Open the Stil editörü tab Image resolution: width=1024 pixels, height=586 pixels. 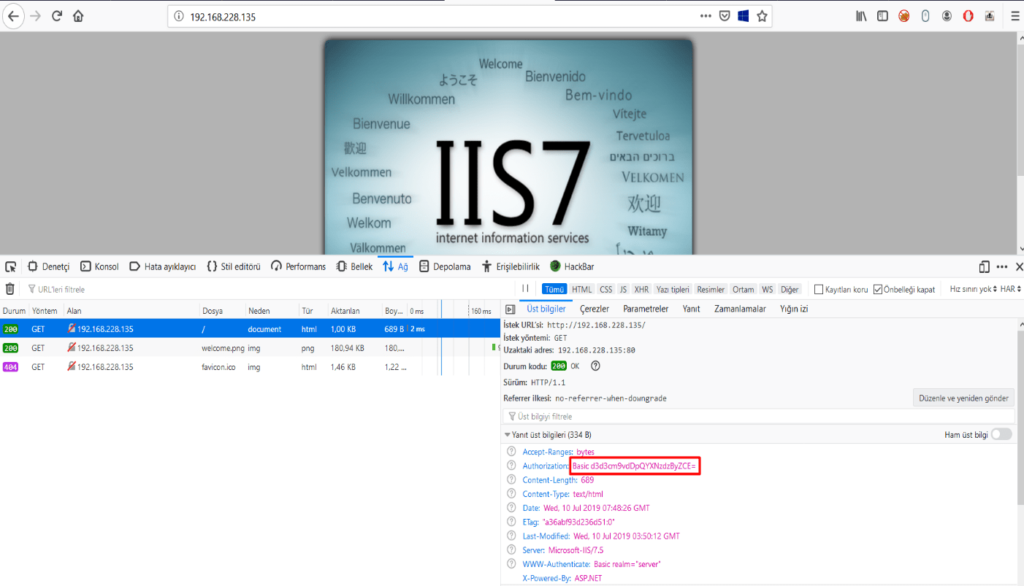click(234, 267)
